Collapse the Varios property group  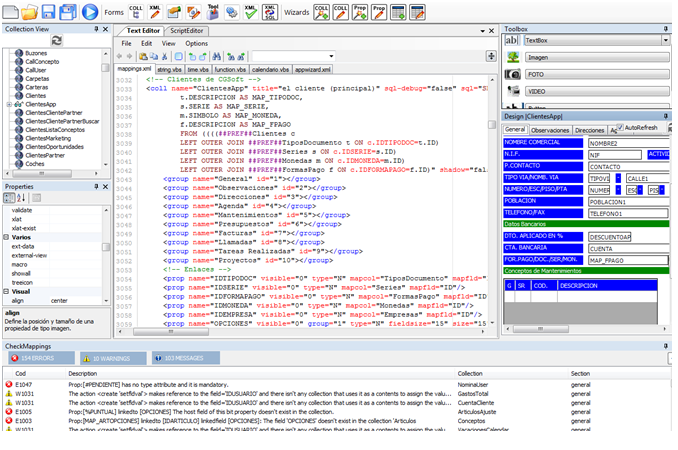6,237
